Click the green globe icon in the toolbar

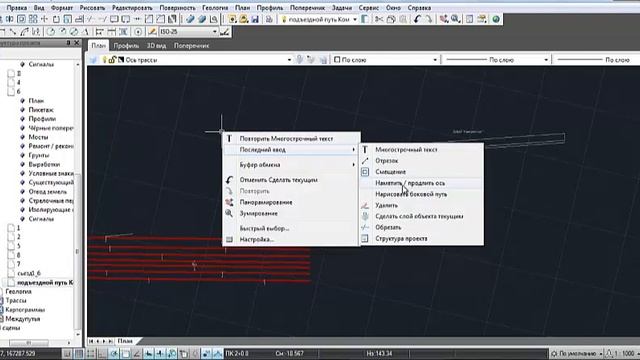tap(496, 19)
